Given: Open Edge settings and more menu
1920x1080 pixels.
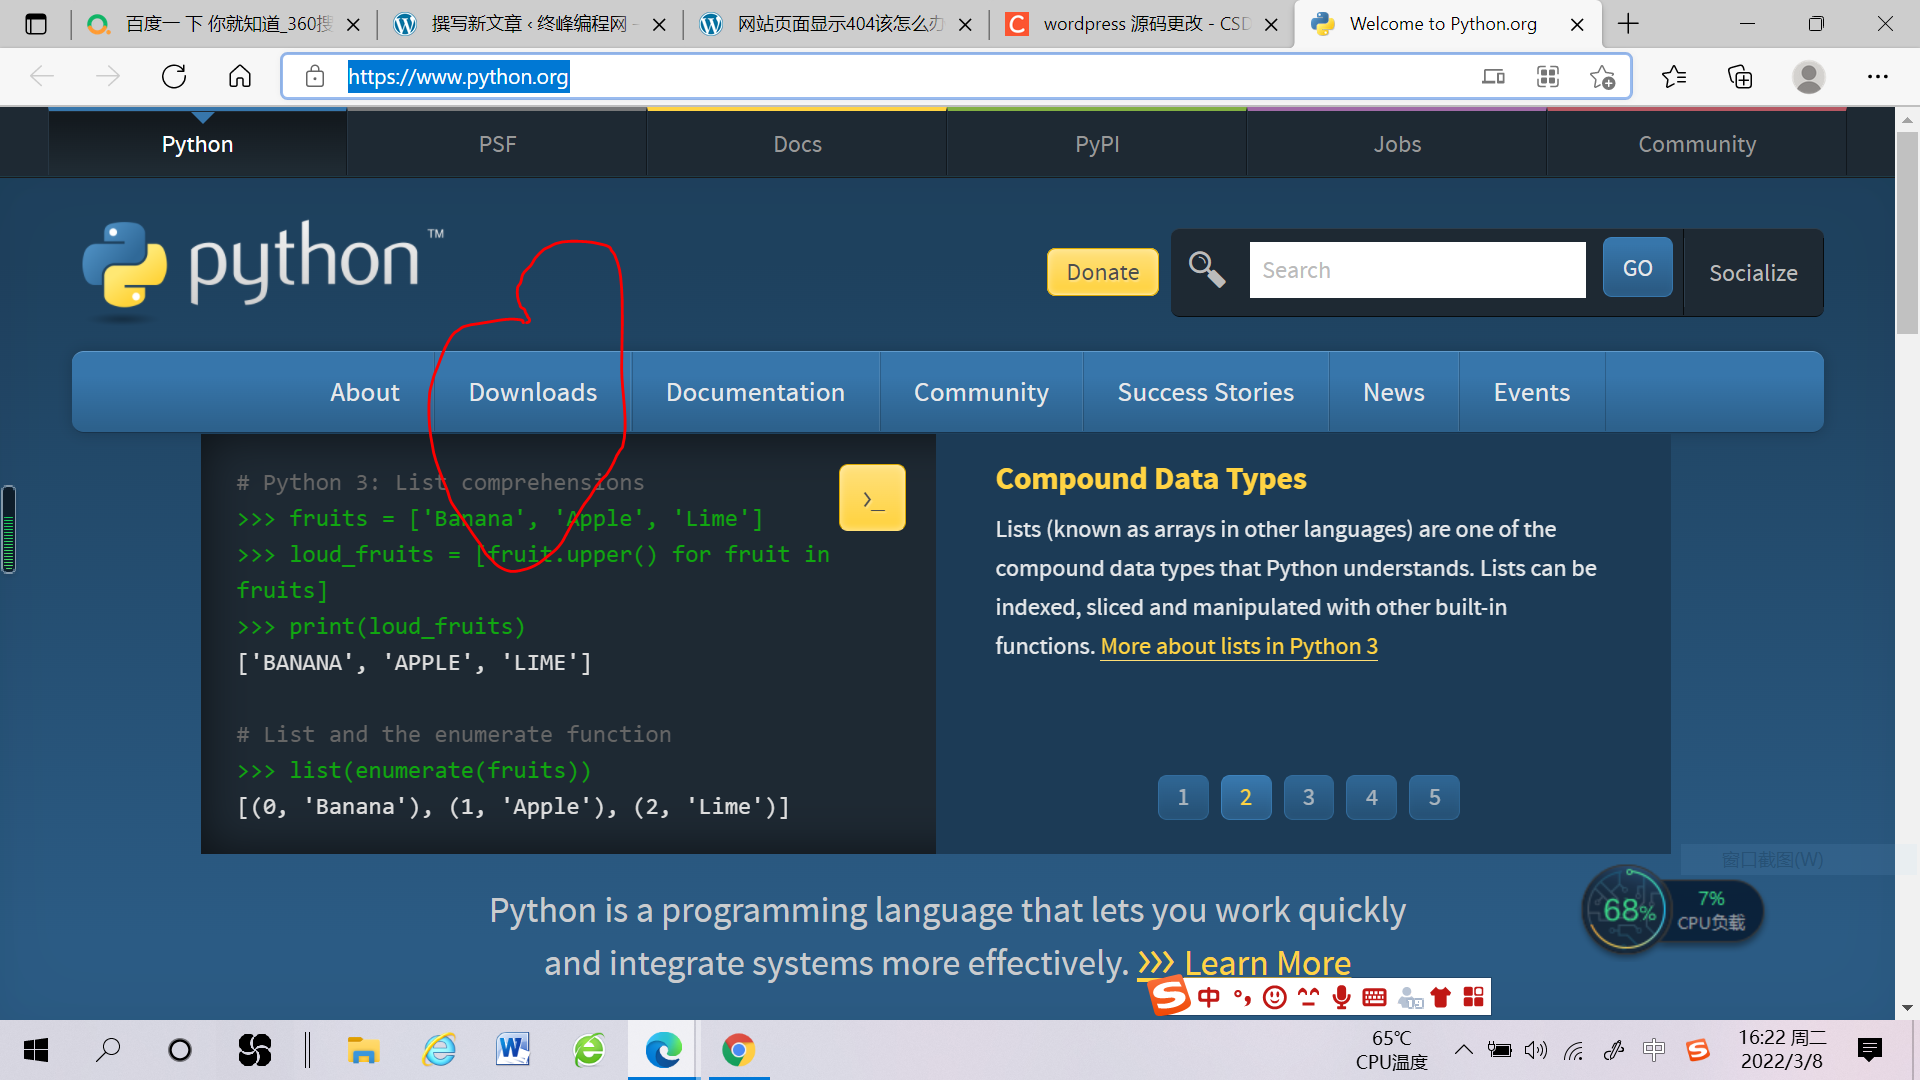Looking at the screenshot, I should [x=1877, y=77].
